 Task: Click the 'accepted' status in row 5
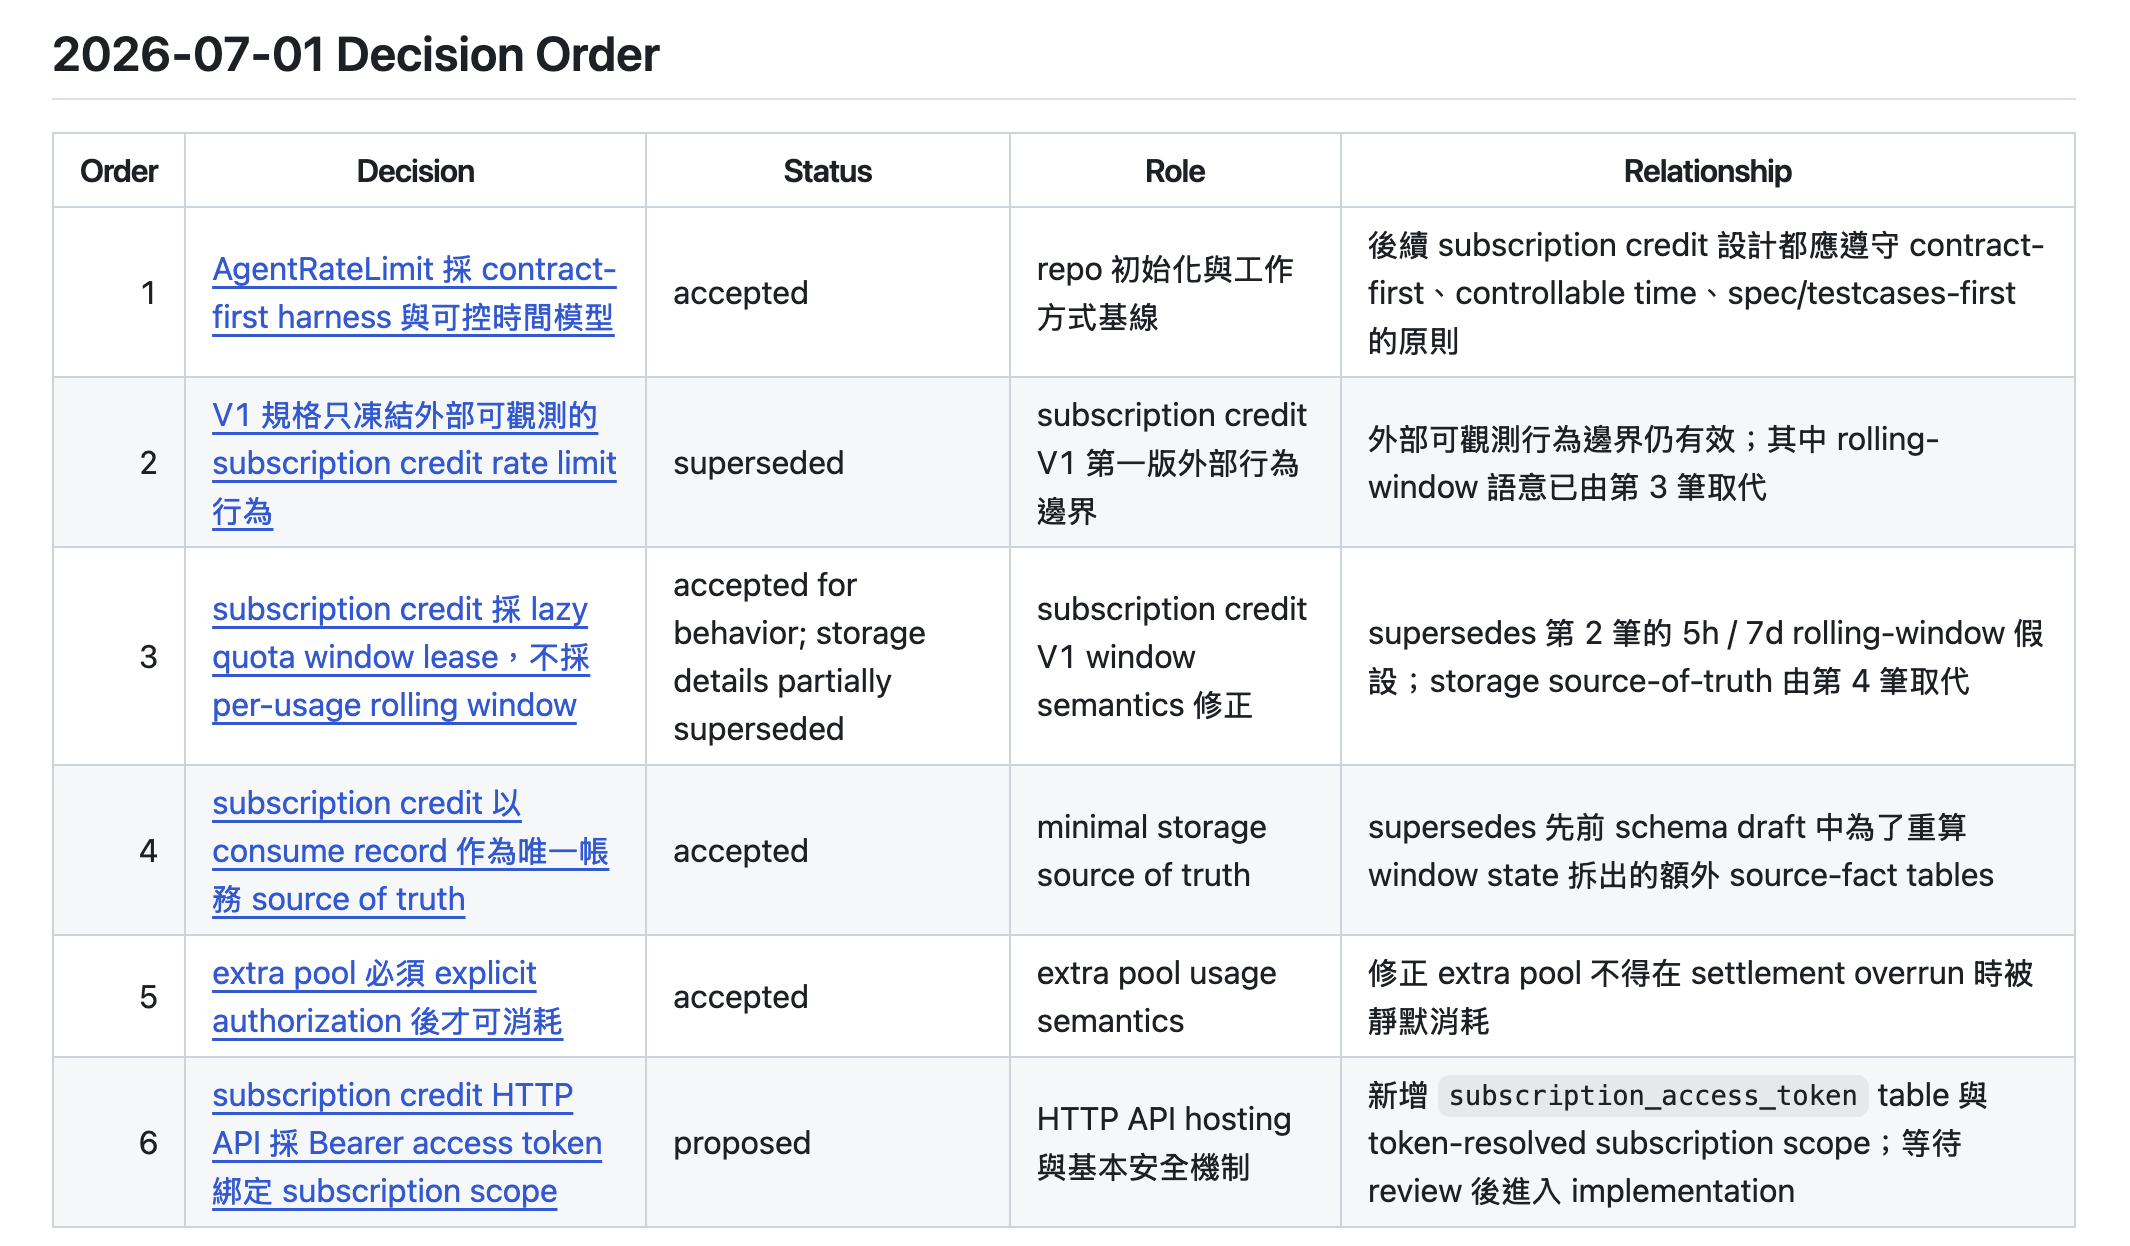pos(741,997)
